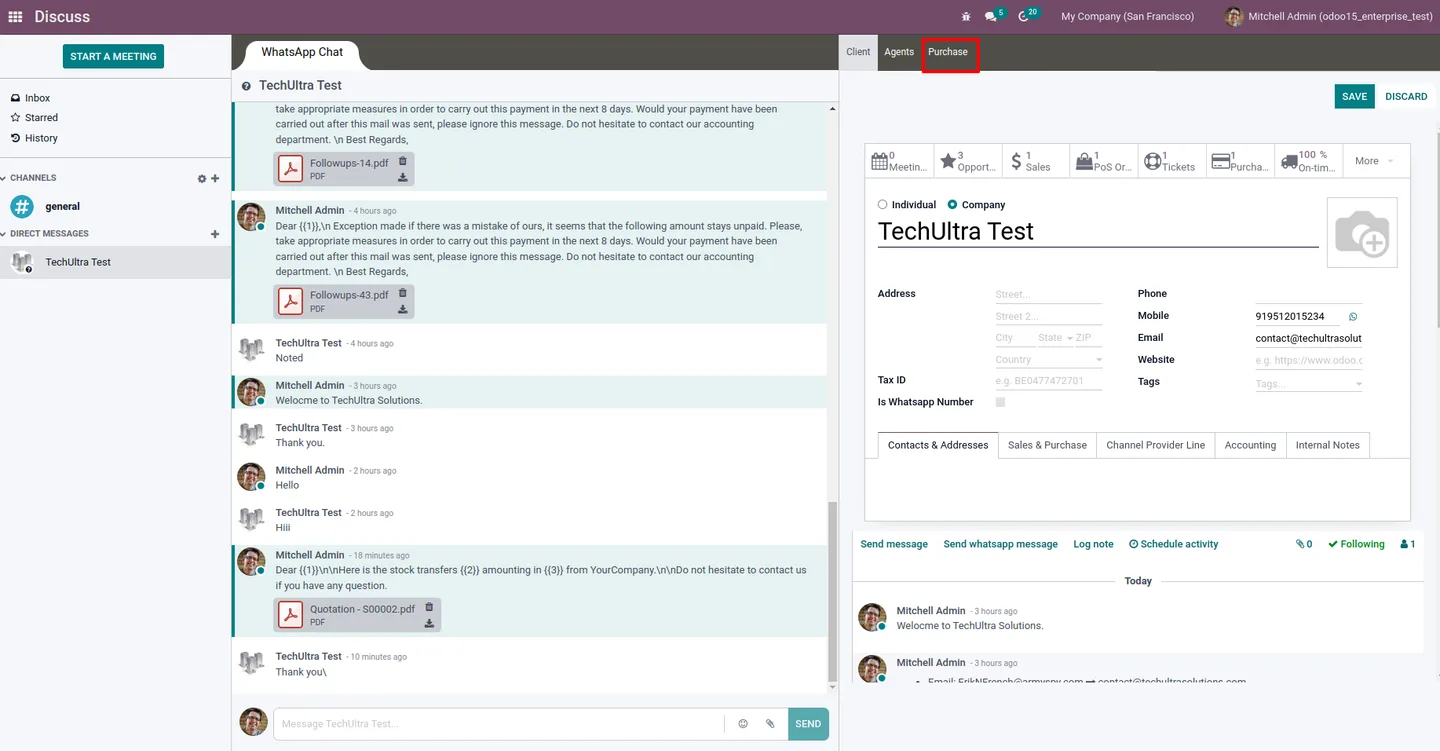Download Quotation - S00002.pdf attachment

(429, 623)
